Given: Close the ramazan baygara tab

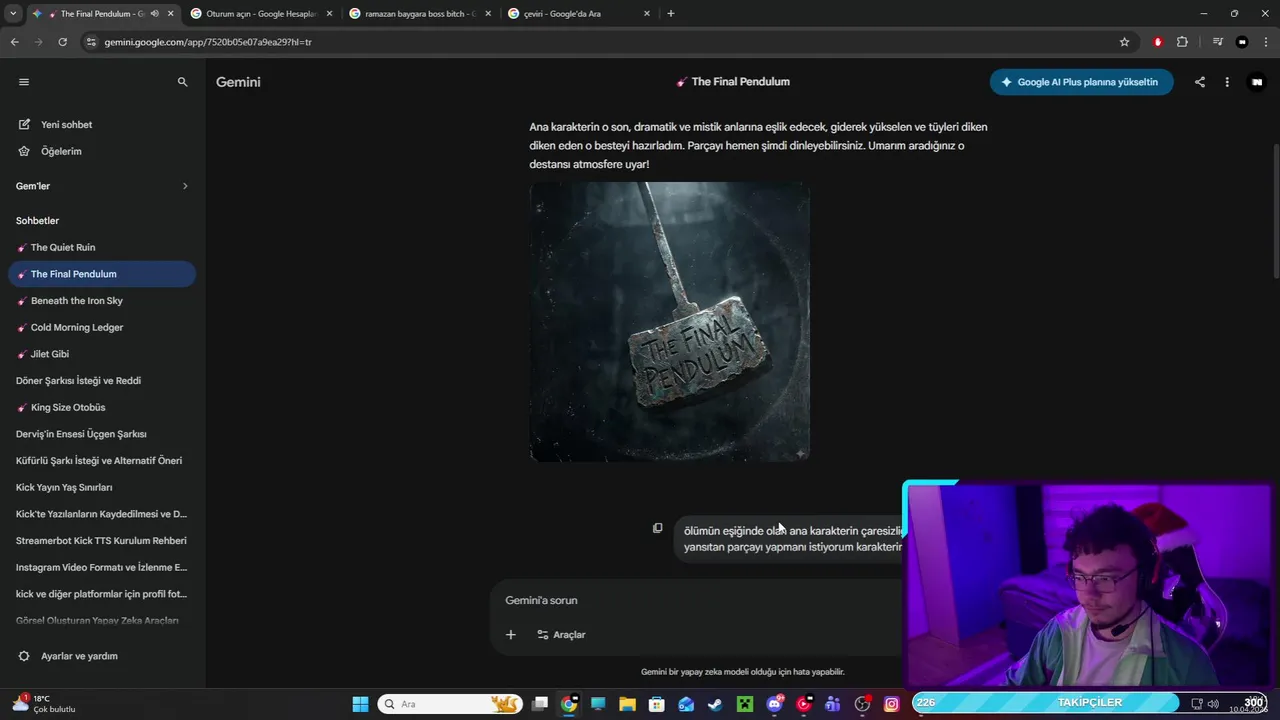Looking at the screenshot, I should point(488,14).
